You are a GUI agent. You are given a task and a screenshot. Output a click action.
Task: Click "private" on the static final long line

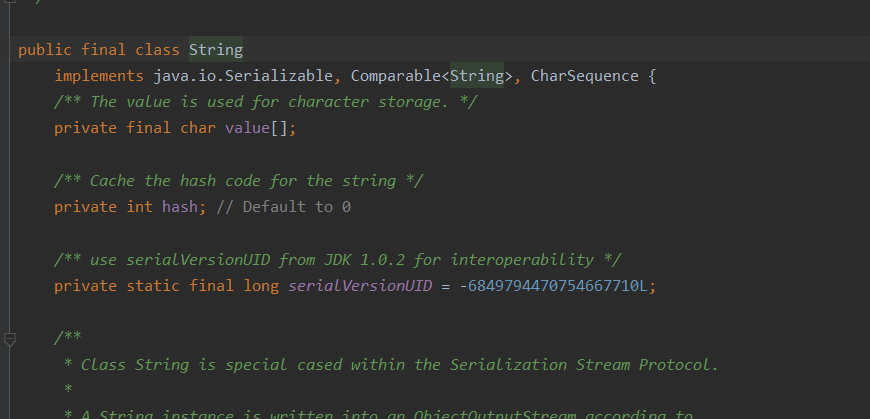click(x=85, y=286)
